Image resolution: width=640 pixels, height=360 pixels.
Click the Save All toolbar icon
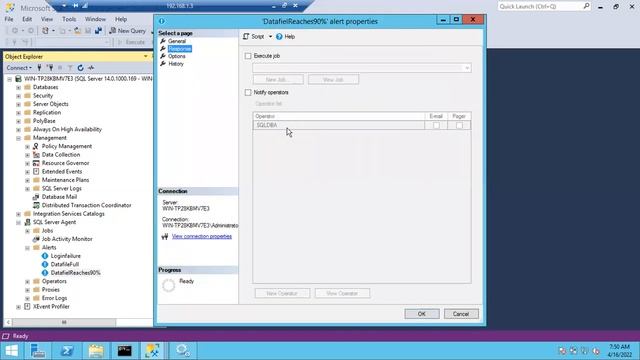(x=98, y=31)
